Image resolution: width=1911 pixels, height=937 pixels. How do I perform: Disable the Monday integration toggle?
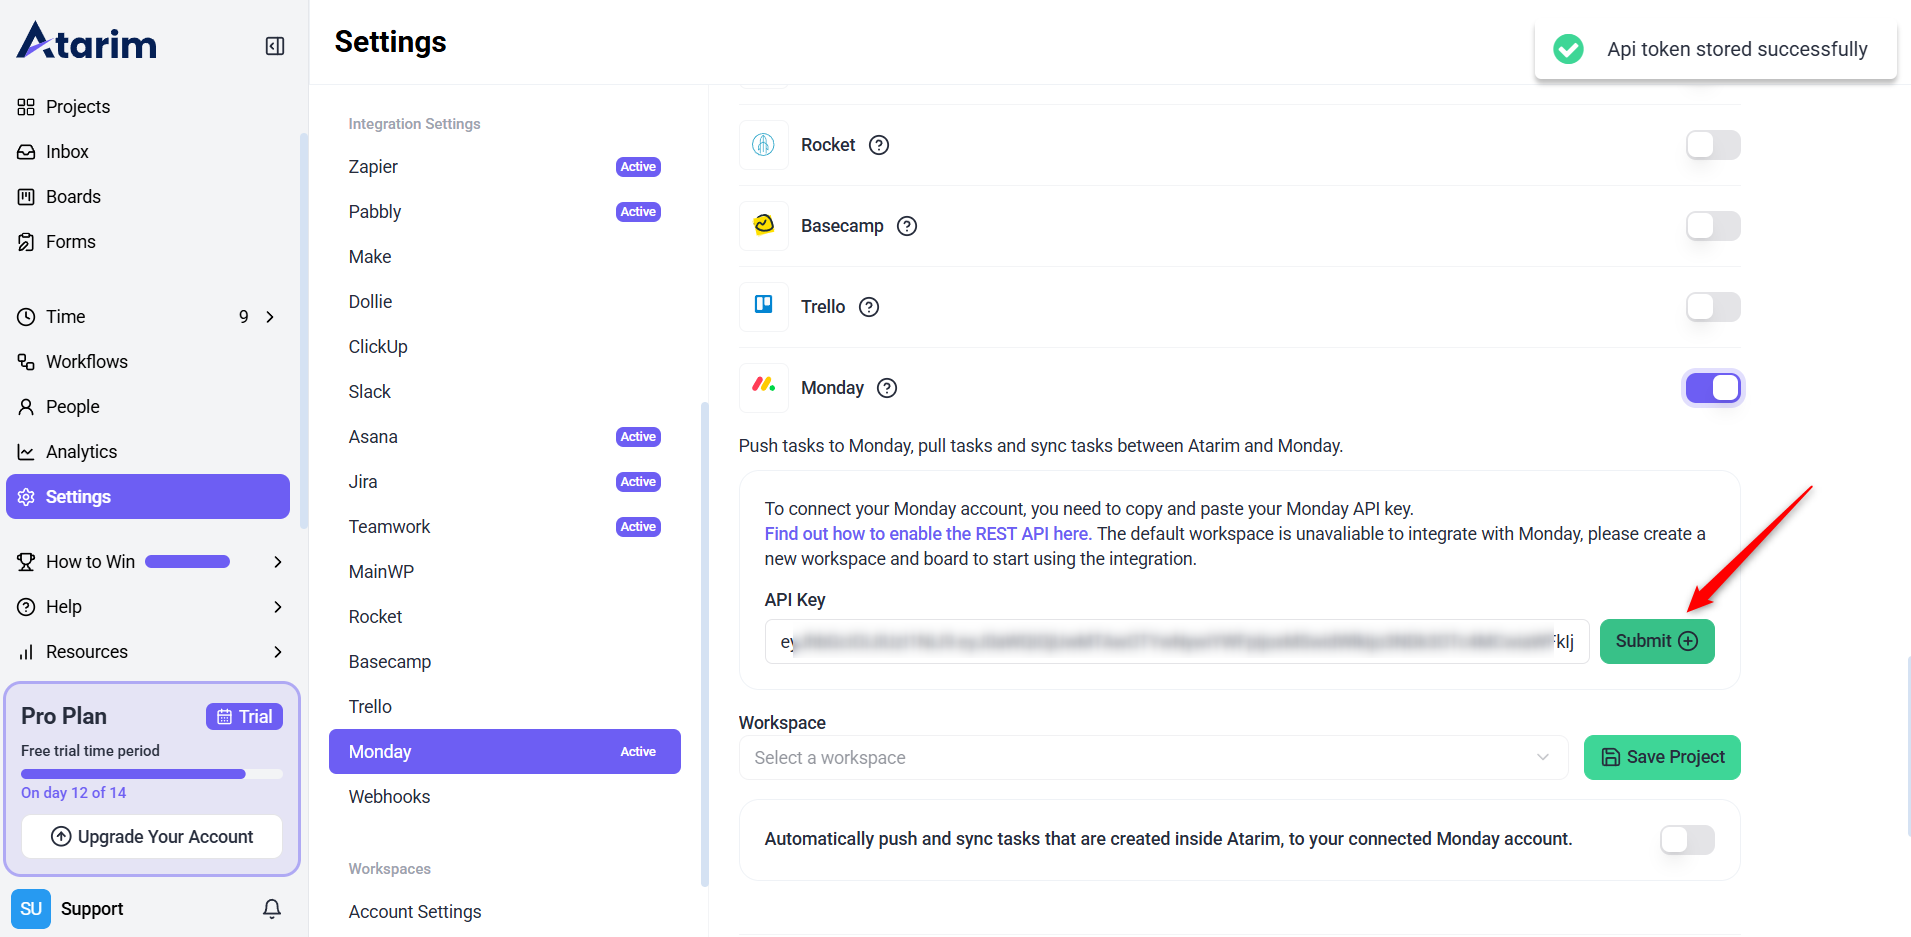point(1712,388)
